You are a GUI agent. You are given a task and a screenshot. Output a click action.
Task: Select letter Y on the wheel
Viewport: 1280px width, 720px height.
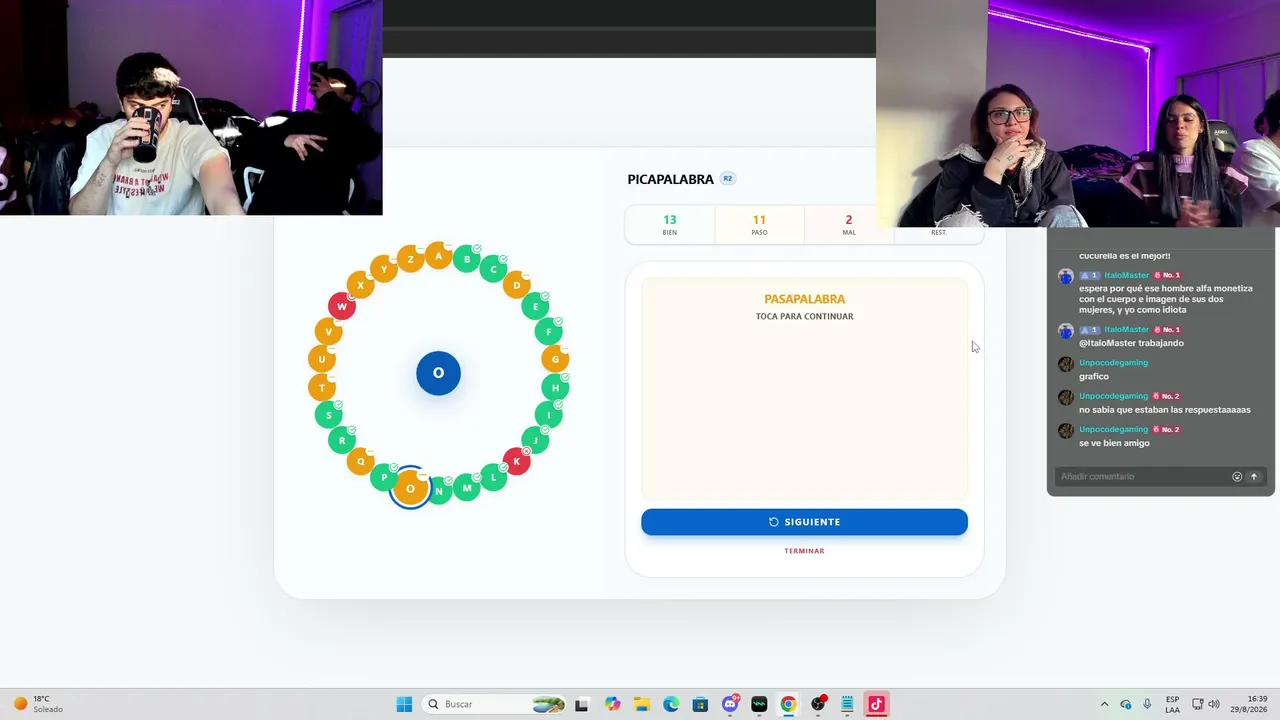[384, 269]
